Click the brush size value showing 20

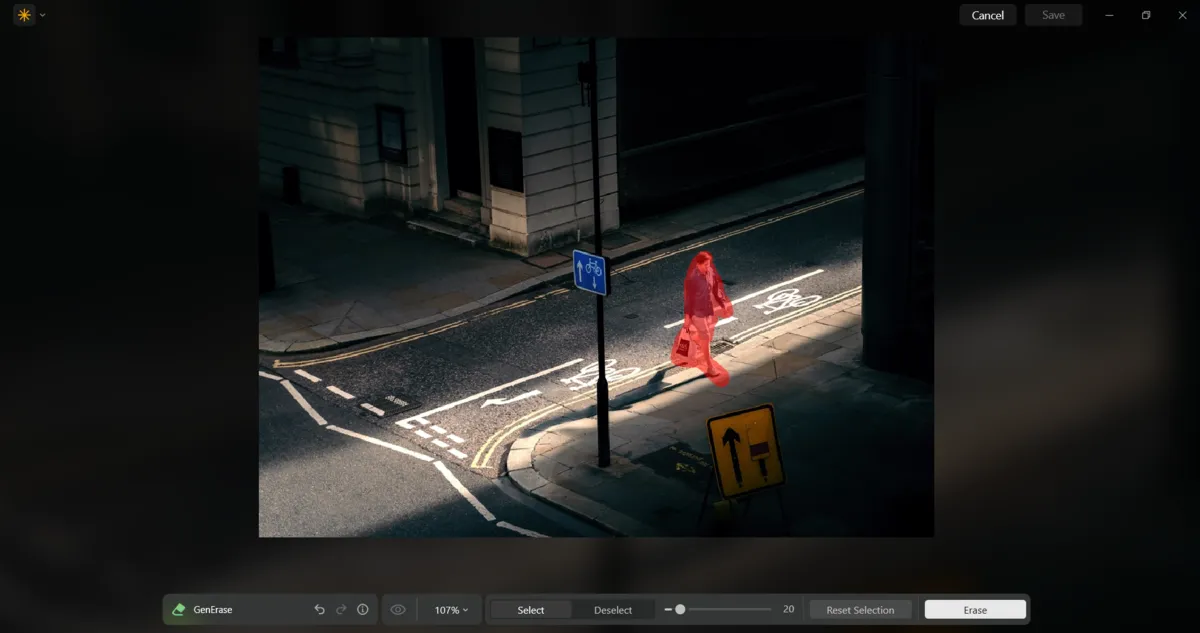787,608
